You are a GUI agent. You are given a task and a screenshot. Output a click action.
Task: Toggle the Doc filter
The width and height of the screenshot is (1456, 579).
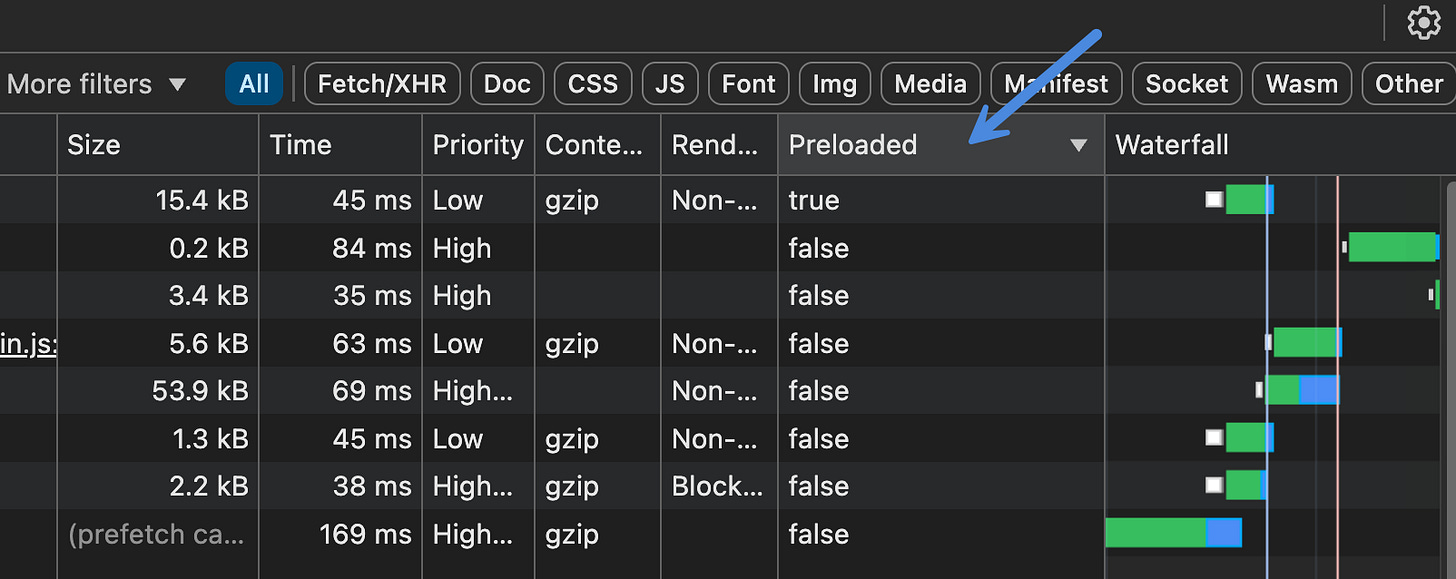pyautogui.click(x=507, y=84)
